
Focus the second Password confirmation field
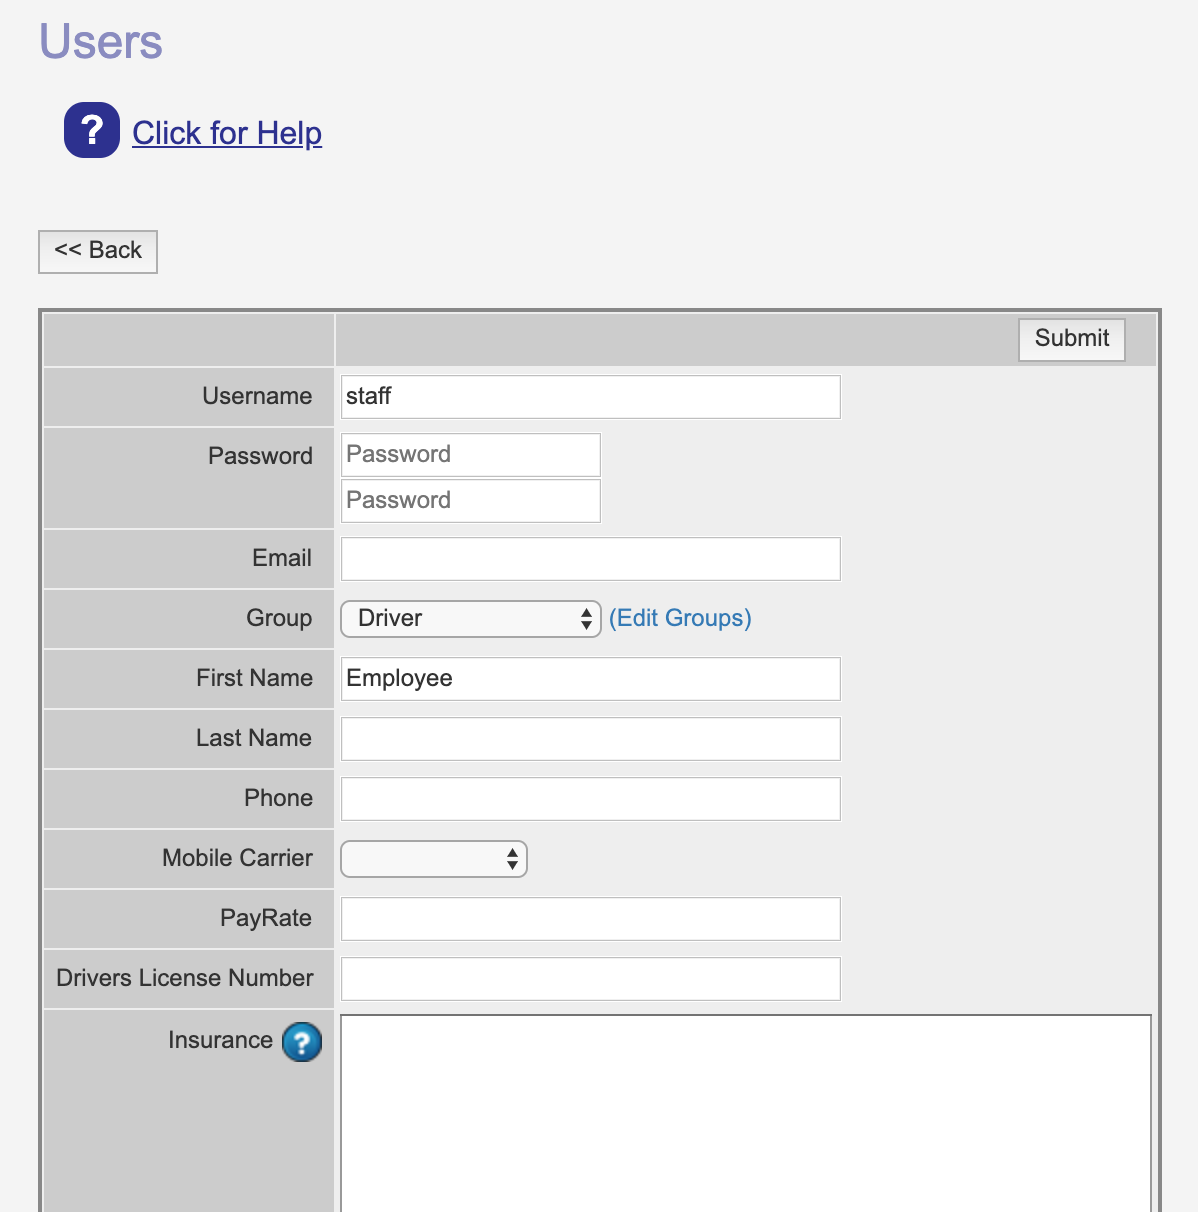tap(470, 501)
